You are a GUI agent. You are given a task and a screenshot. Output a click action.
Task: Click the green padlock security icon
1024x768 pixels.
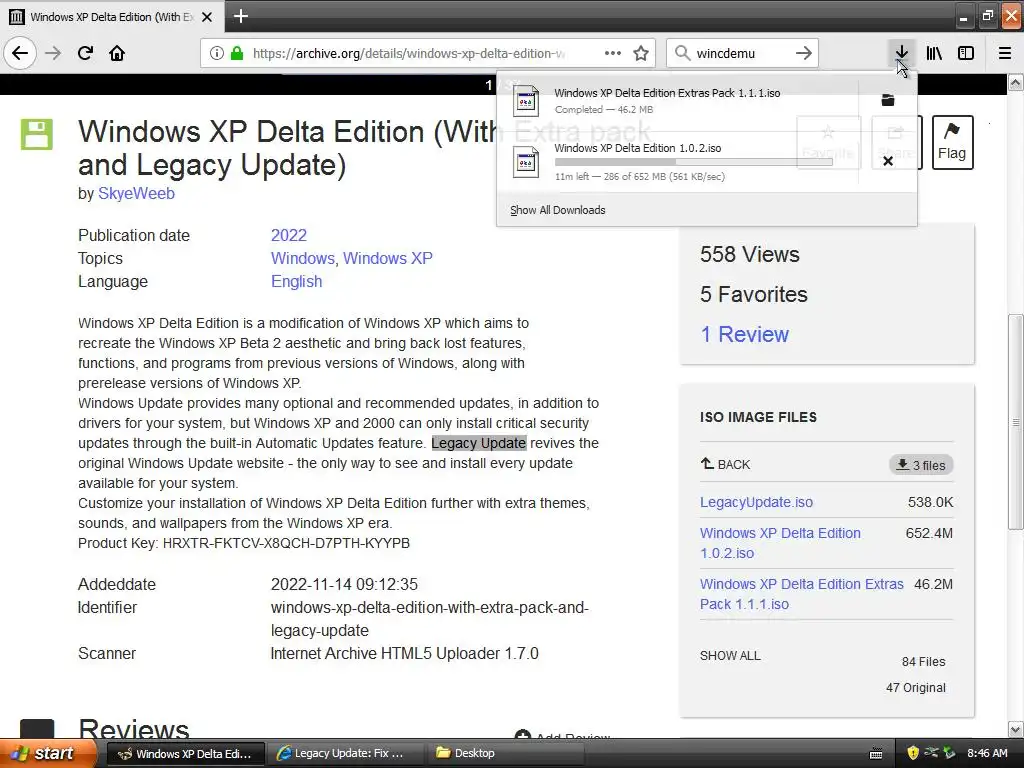pos(237,53)
